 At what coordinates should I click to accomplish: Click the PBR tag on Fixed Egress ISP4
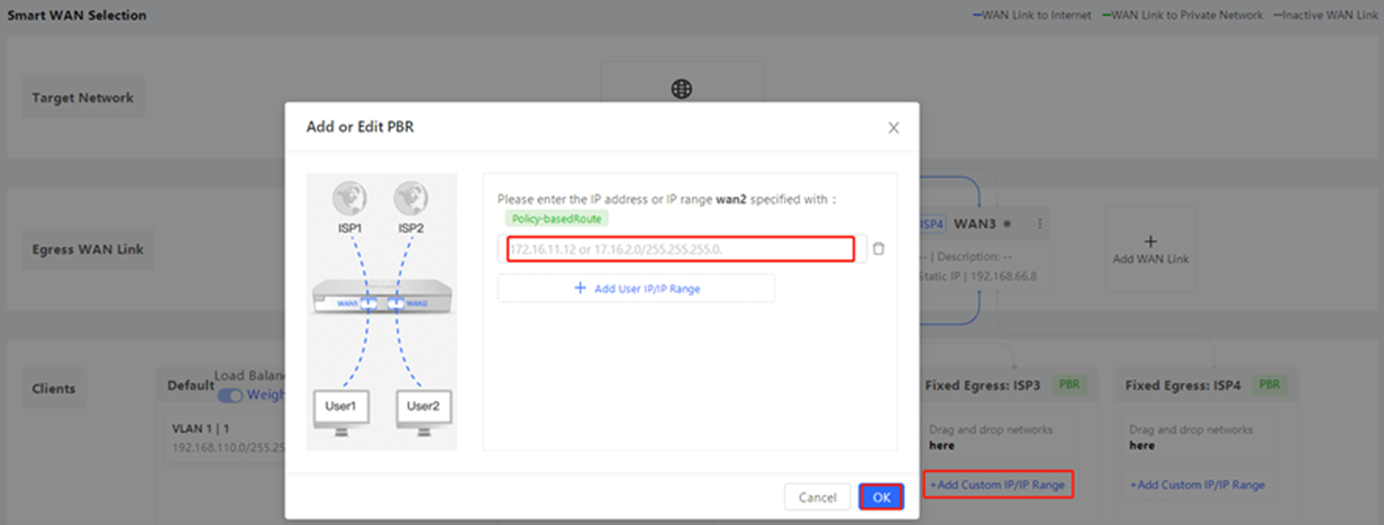pos(1270,385)
